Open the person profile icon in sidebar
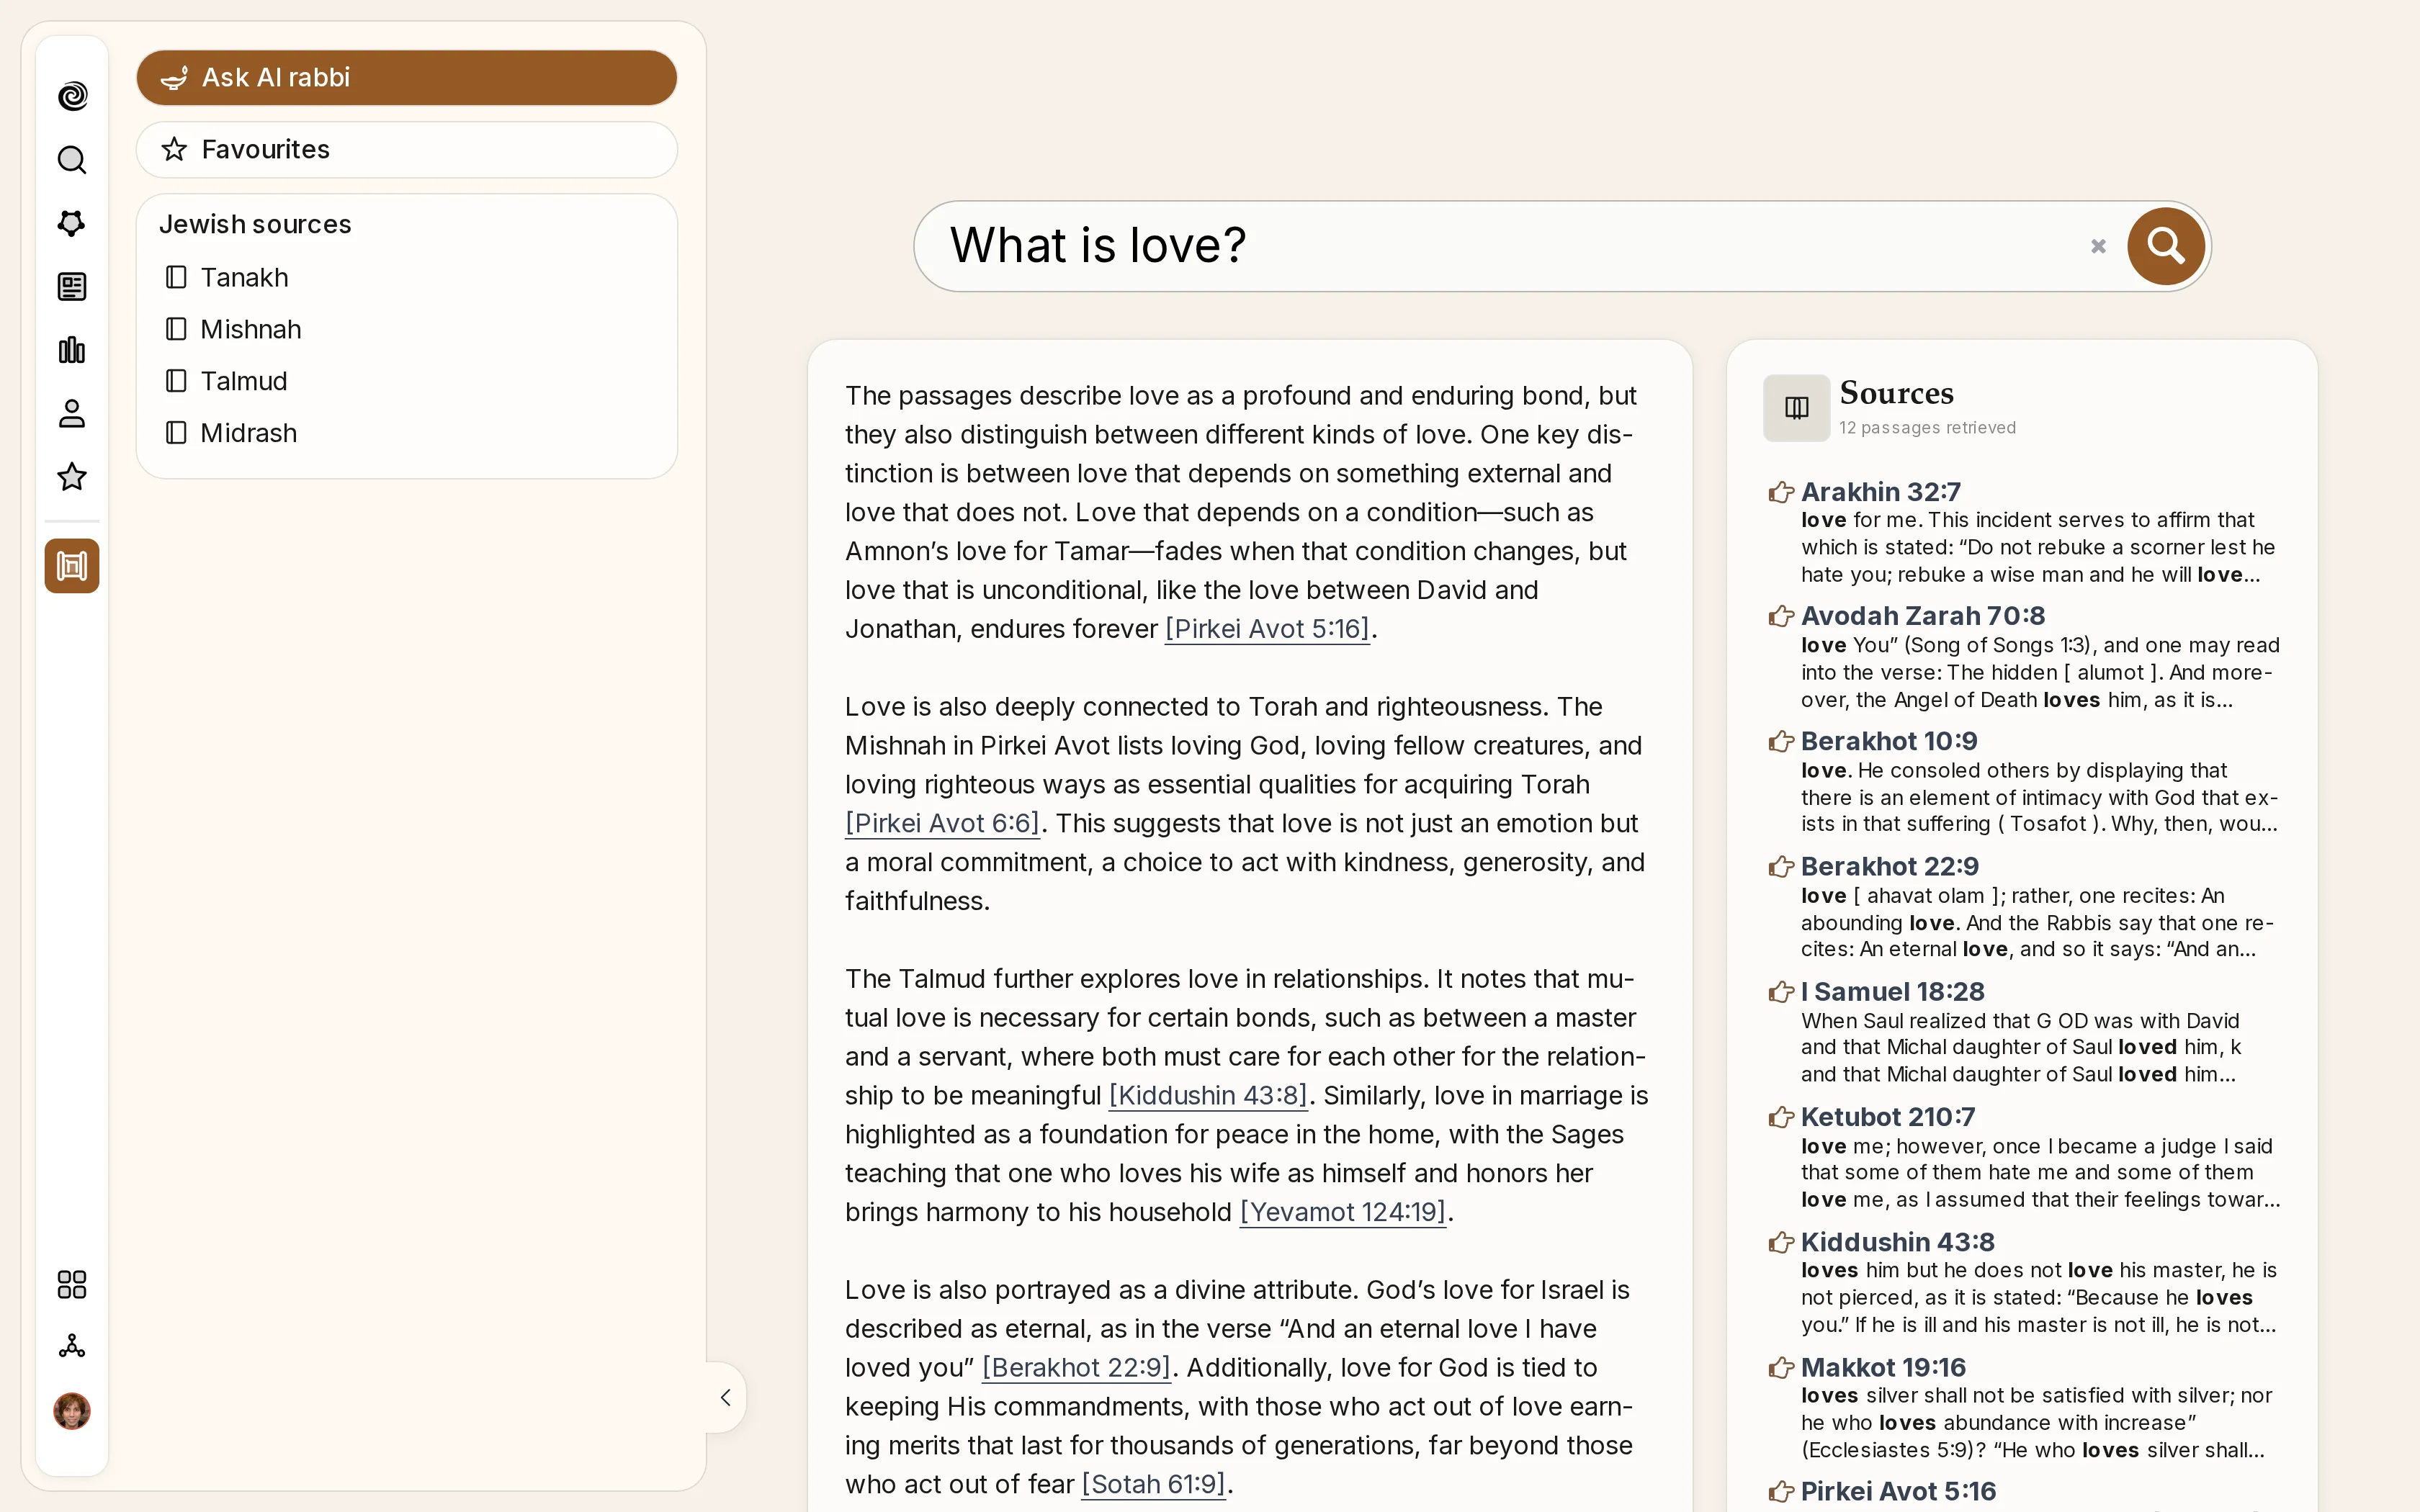2420x1512 pixels. tap(72, 414)
